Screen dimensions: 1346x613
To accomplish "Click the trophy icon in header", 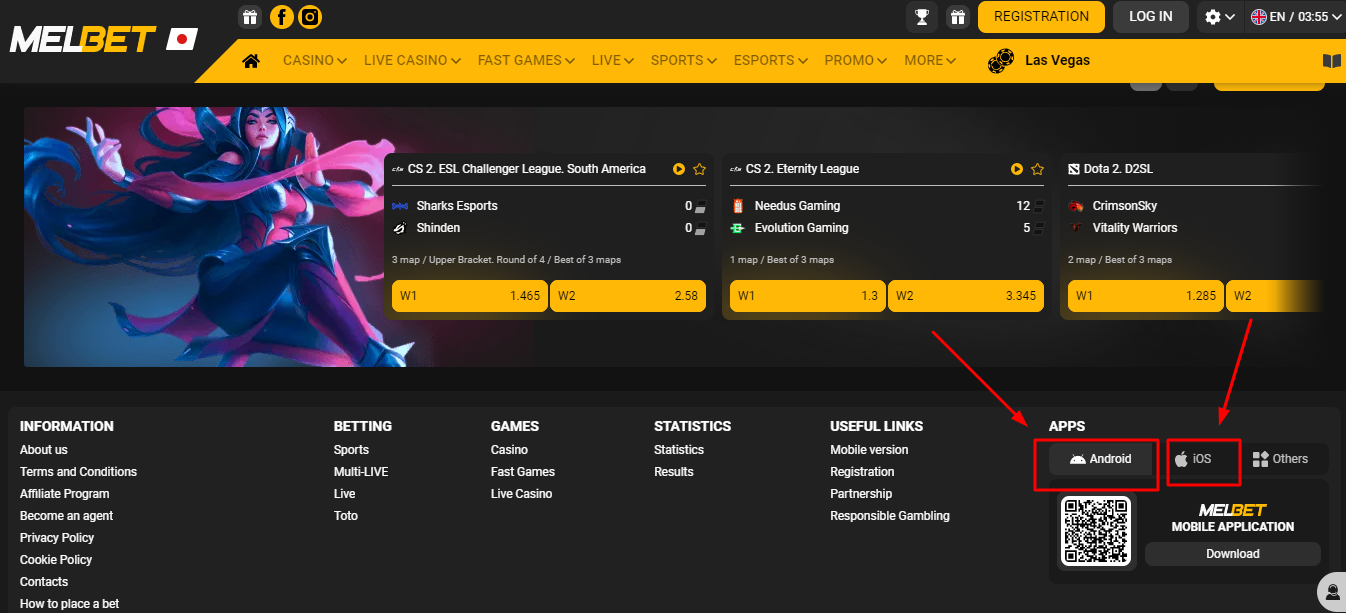I will [920, 17].
